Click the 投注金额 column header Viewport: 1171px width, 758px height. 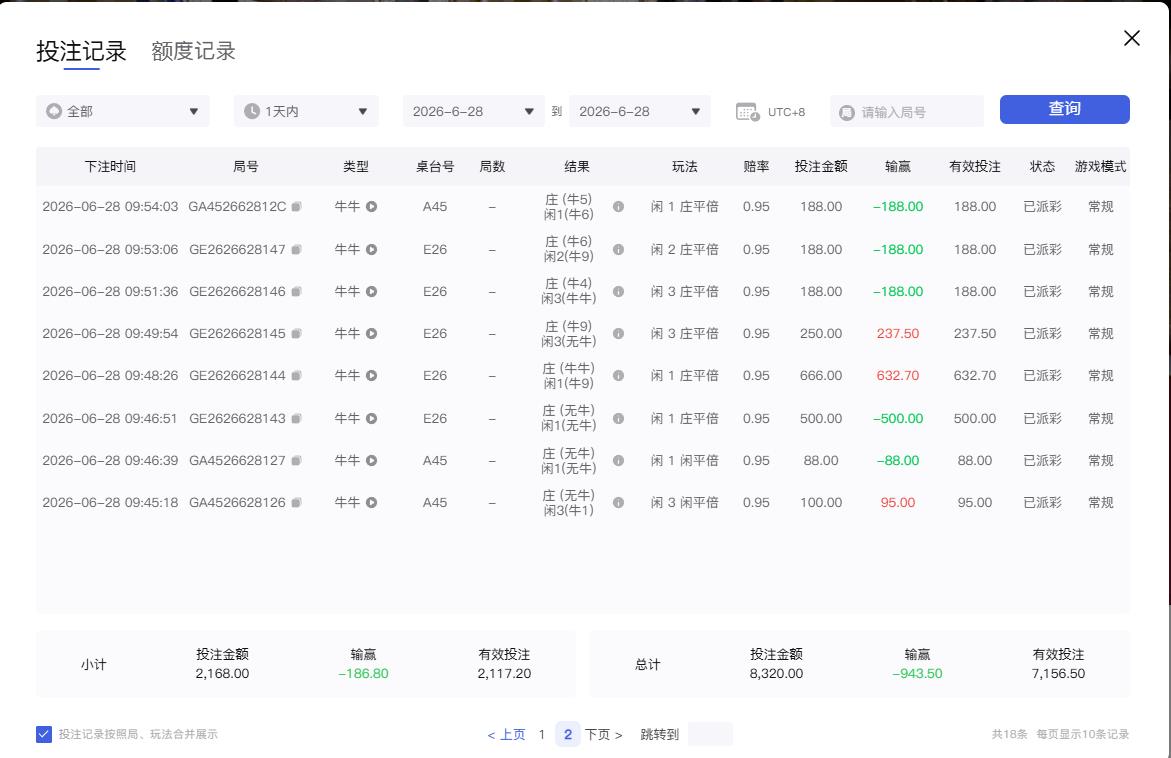point(821,167)
